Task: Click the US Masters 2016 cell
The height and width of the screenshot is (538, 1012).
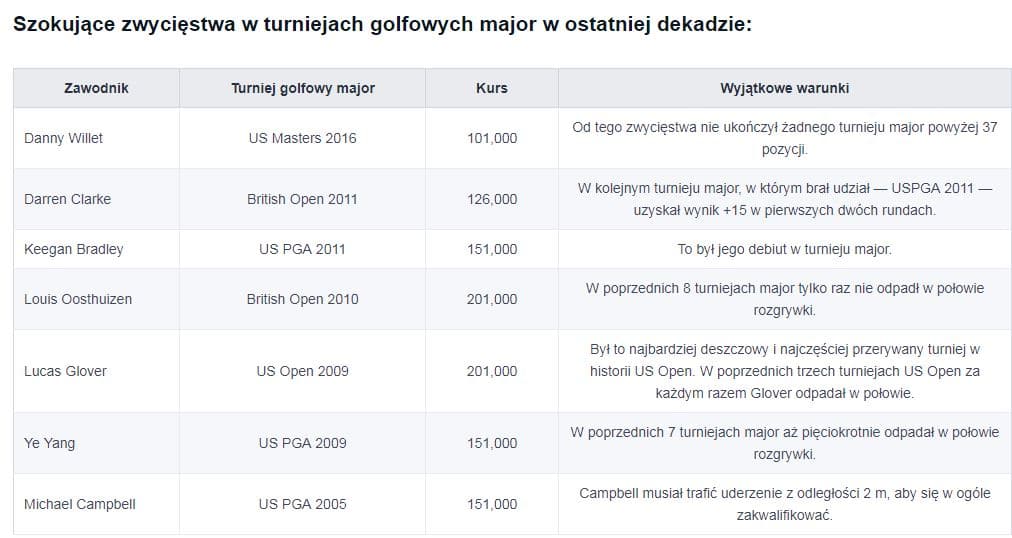Action: [x=302, y=138]
